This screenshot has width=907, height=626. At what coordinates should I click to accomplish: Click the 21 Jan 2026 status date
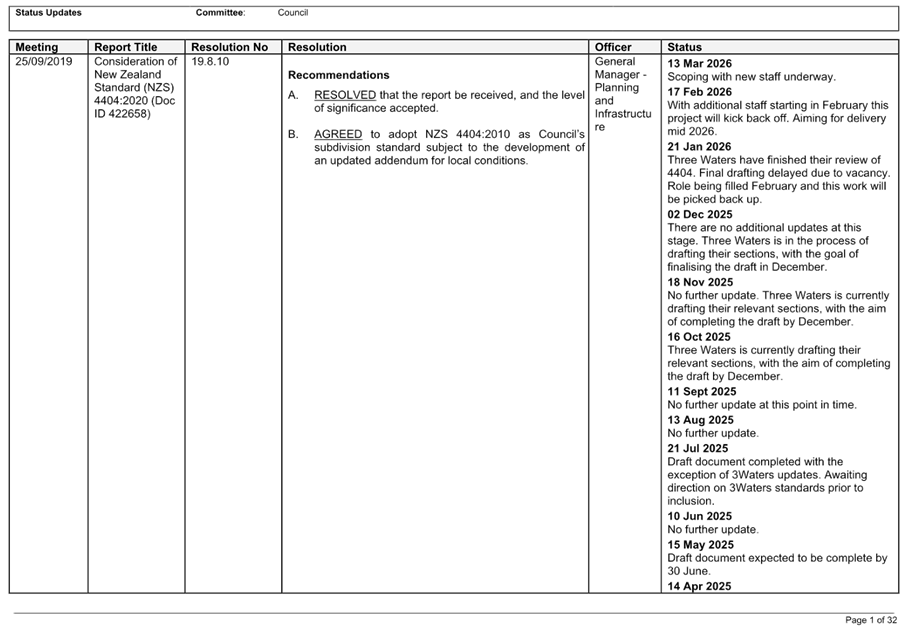tap(699, 147)
